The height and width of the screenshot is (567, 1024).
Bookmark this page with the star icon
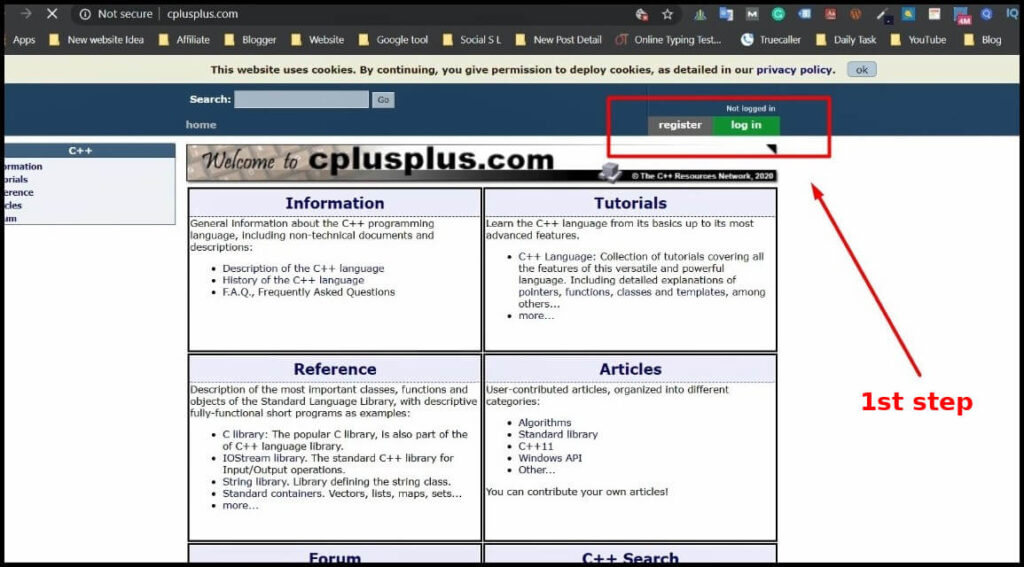667,14
